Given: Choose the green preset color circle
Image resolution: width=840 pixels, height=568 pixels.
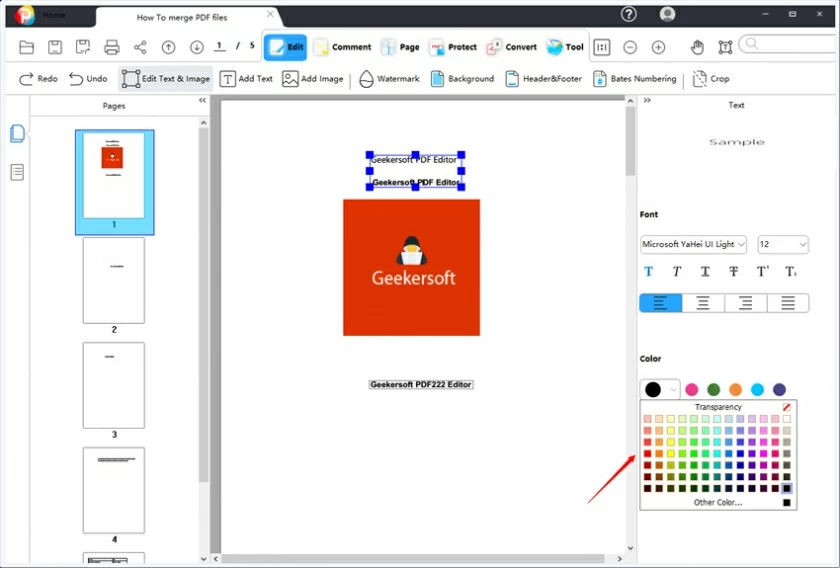Looking at the screenshot, I should [x=714, y=390].
